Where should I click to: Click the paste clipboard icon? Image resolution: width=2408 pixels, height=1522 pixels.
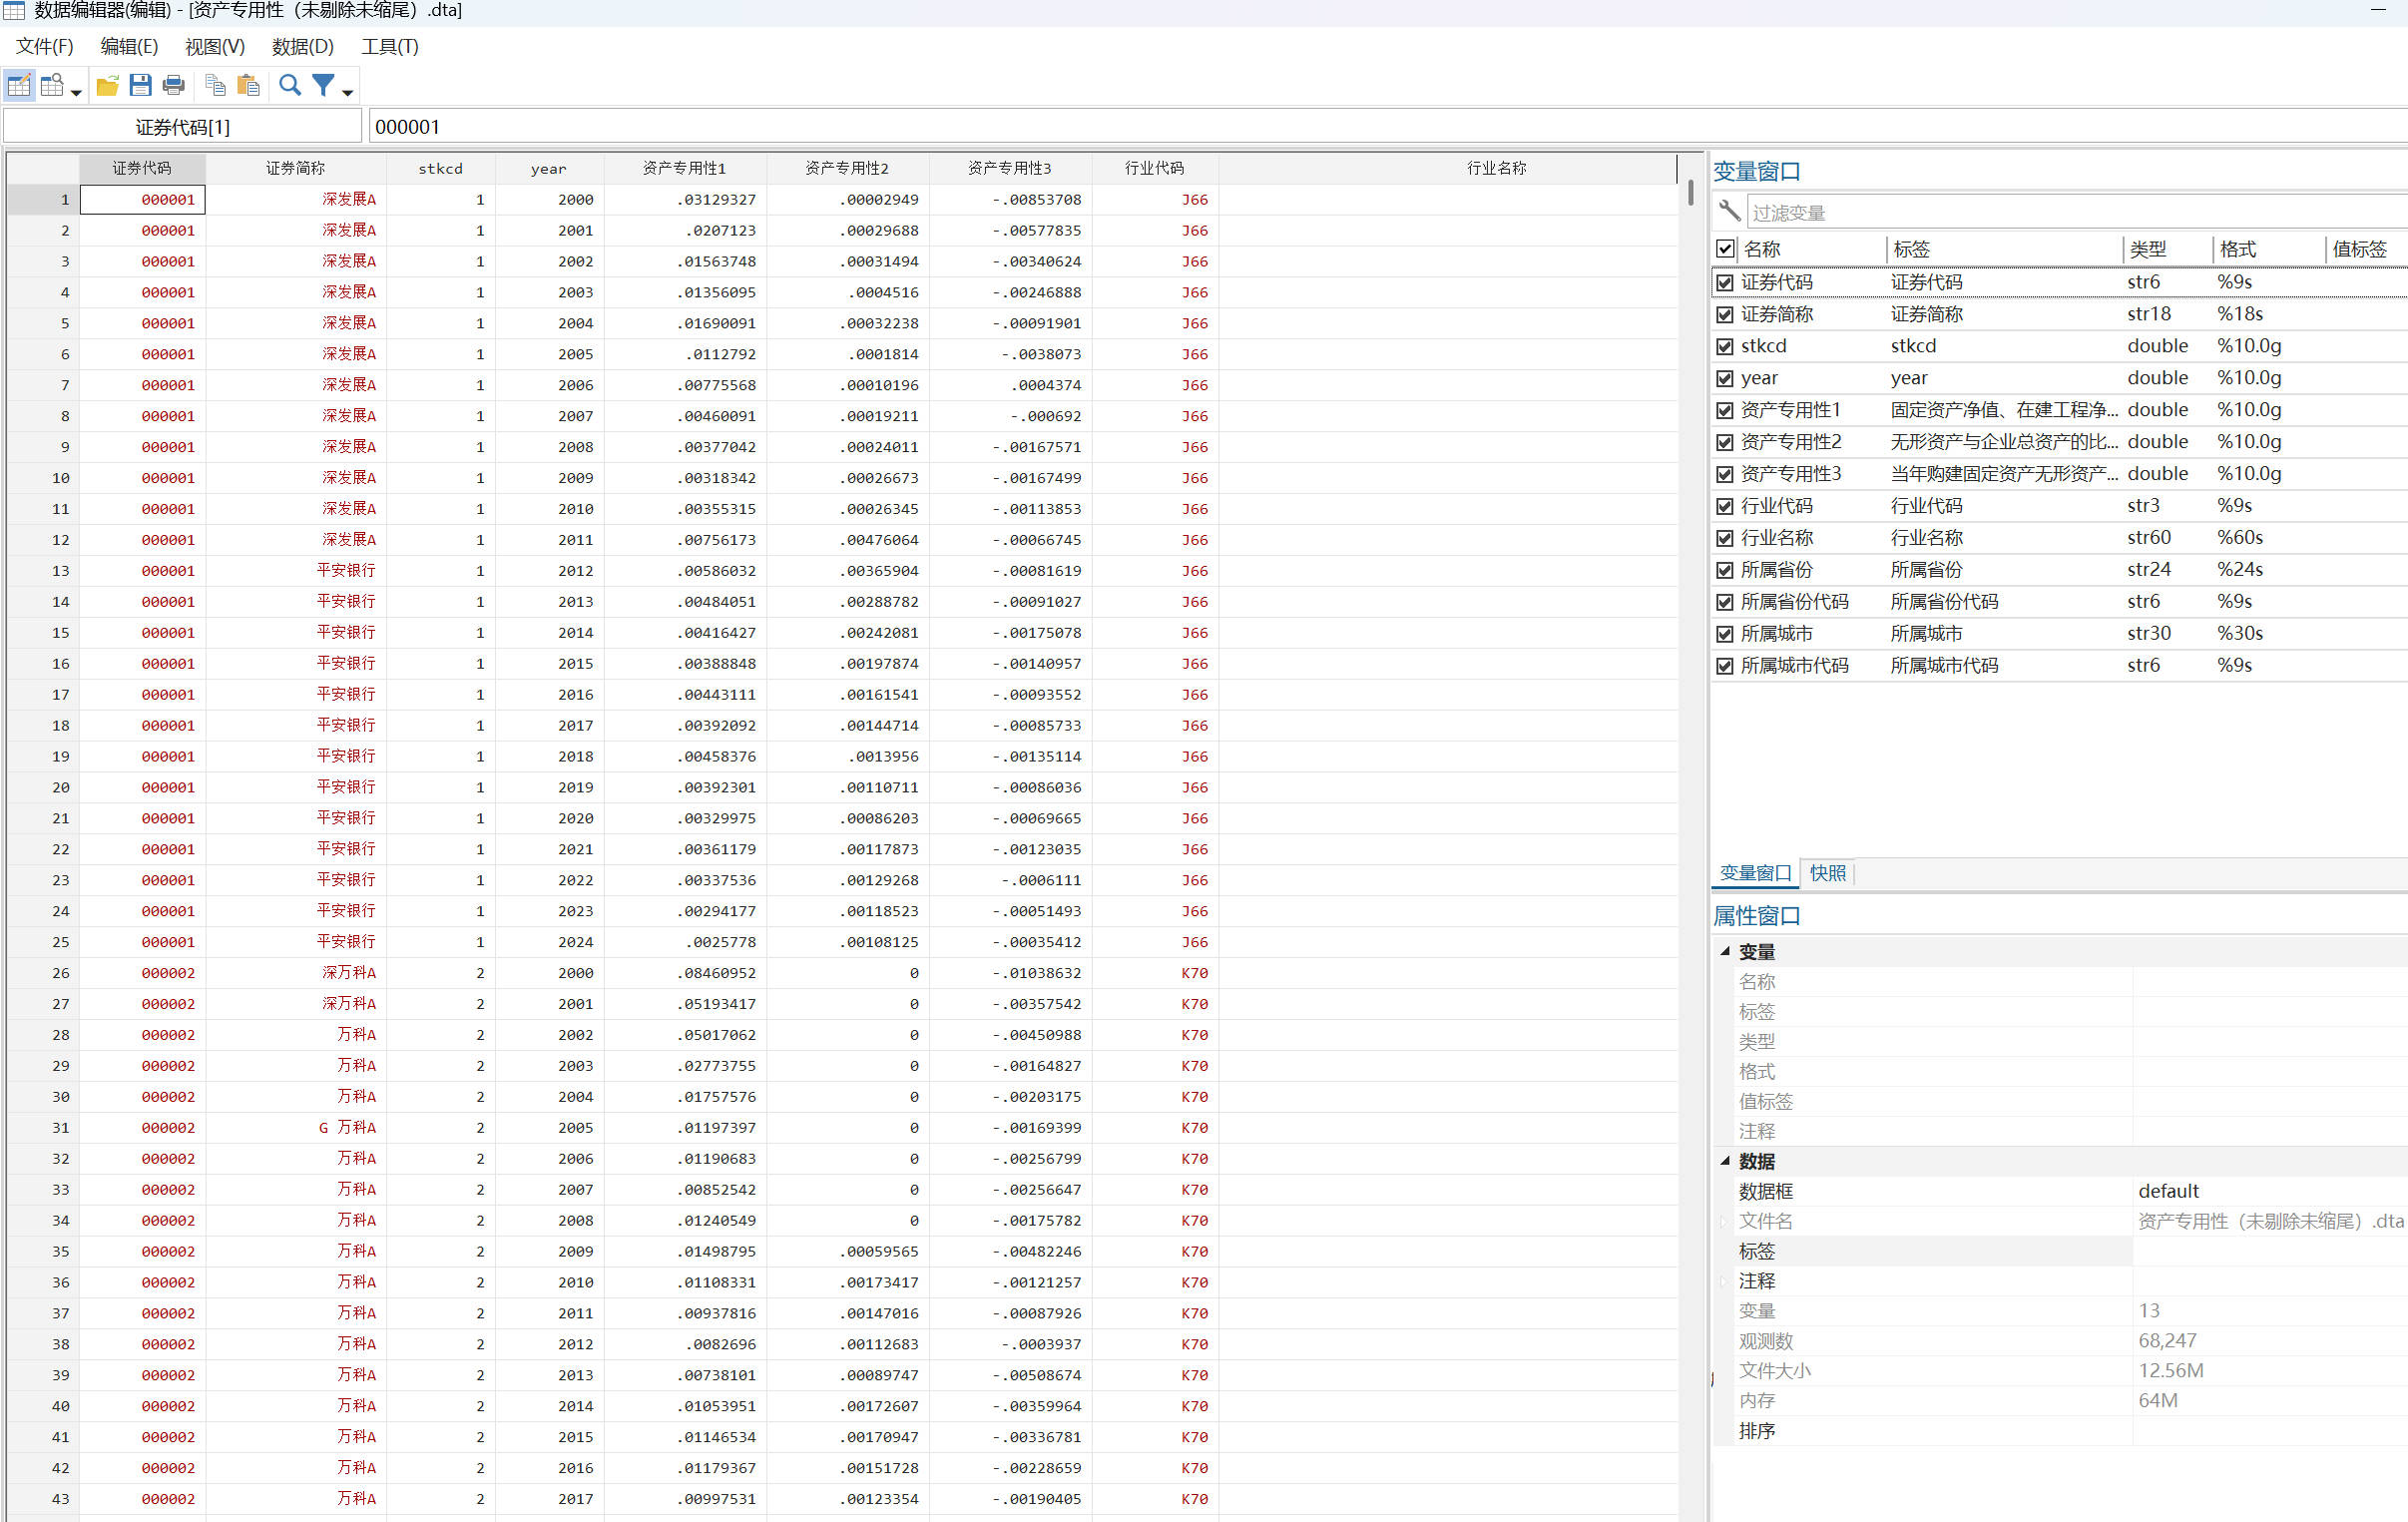click(248, 86)
